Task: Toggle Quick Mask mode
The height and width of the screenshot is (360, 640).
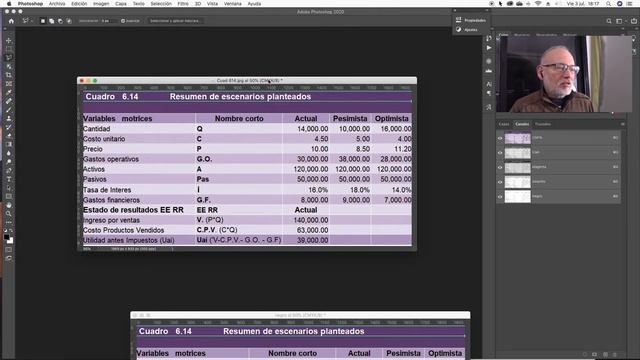Action: (x=9, y=250)
